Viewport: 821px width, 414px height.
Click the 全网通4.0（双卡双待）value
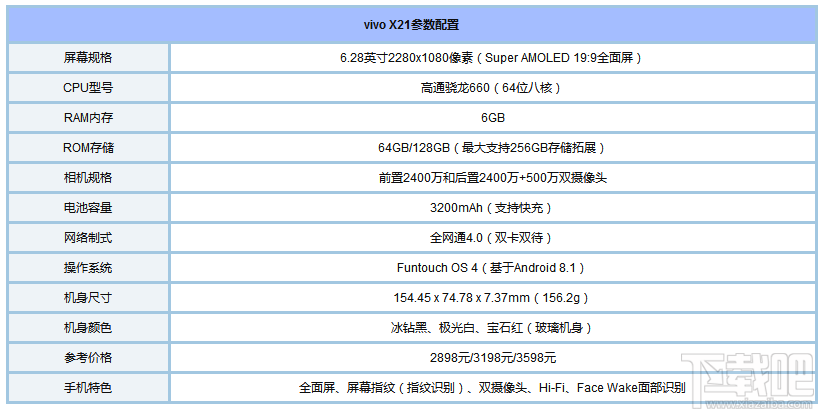493,238
